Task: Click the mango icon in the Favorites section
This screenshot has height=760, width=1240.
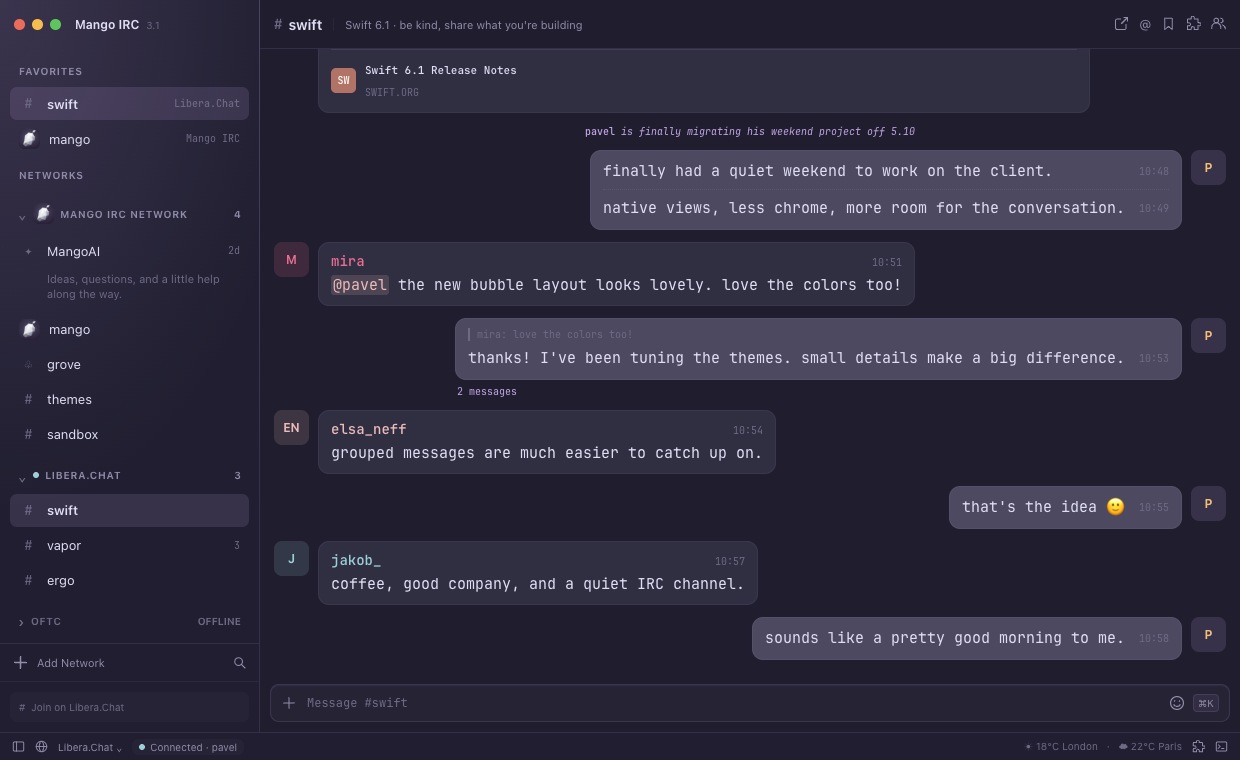Action: click(29, 139)
